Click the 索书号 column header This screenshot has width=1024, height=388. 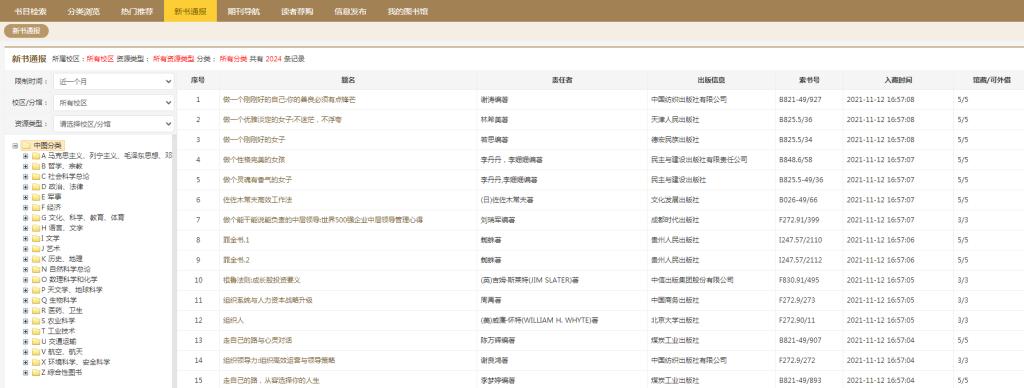809,80
